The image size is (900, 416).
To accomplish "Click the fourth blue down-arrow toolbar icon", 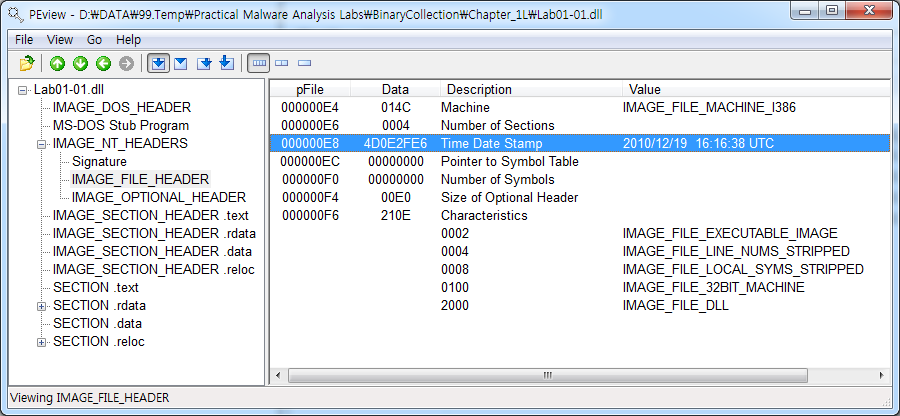I will [226, 63].
